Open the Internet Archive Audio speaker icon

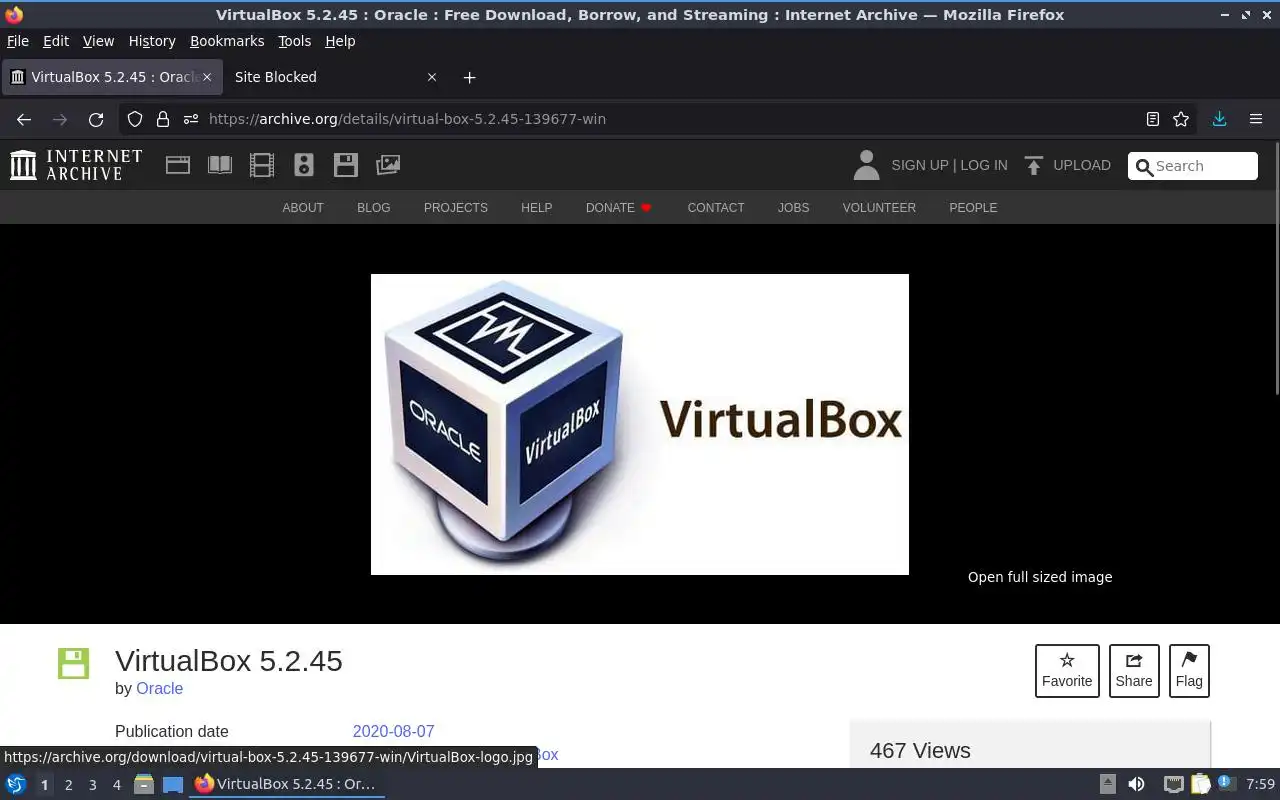(x=304, y=165)
